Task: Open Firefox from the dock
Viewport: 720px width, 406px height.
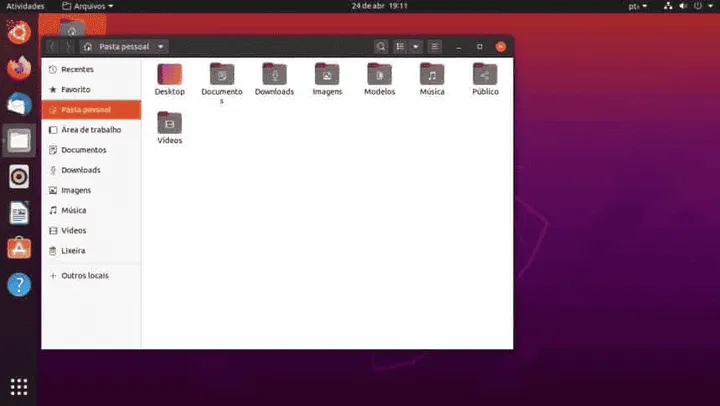Action: pos(19,68)
